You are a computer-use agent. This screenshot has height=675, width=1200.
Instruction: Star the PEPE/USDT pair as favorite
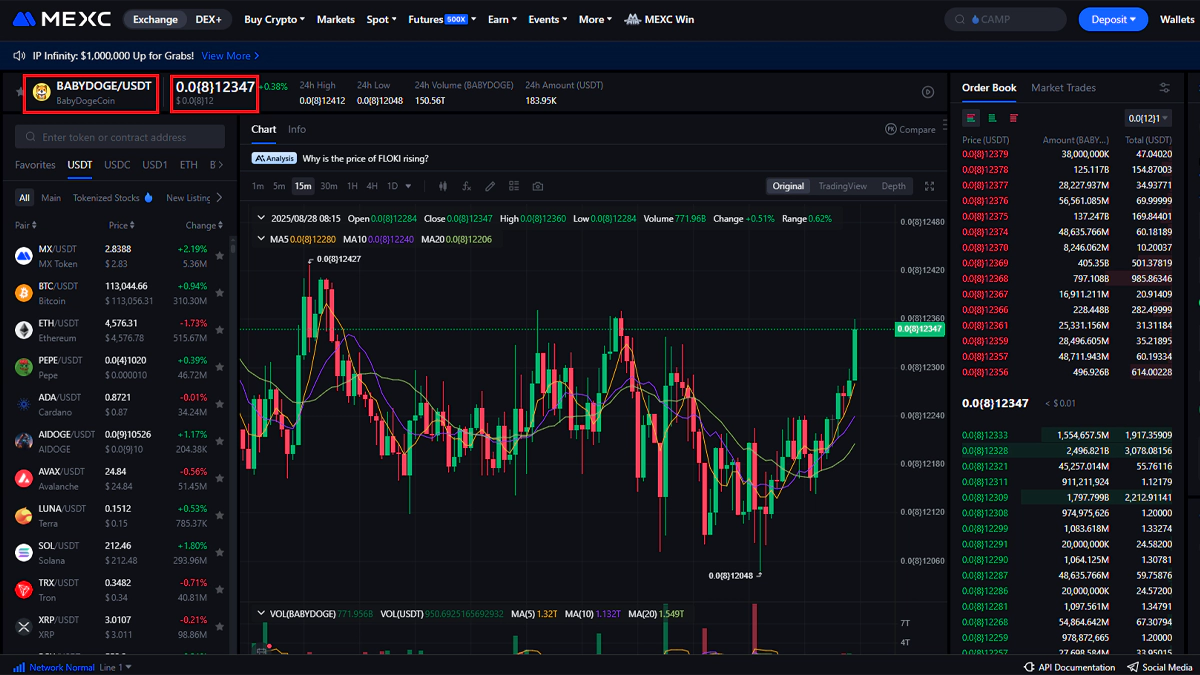[219, 367]
